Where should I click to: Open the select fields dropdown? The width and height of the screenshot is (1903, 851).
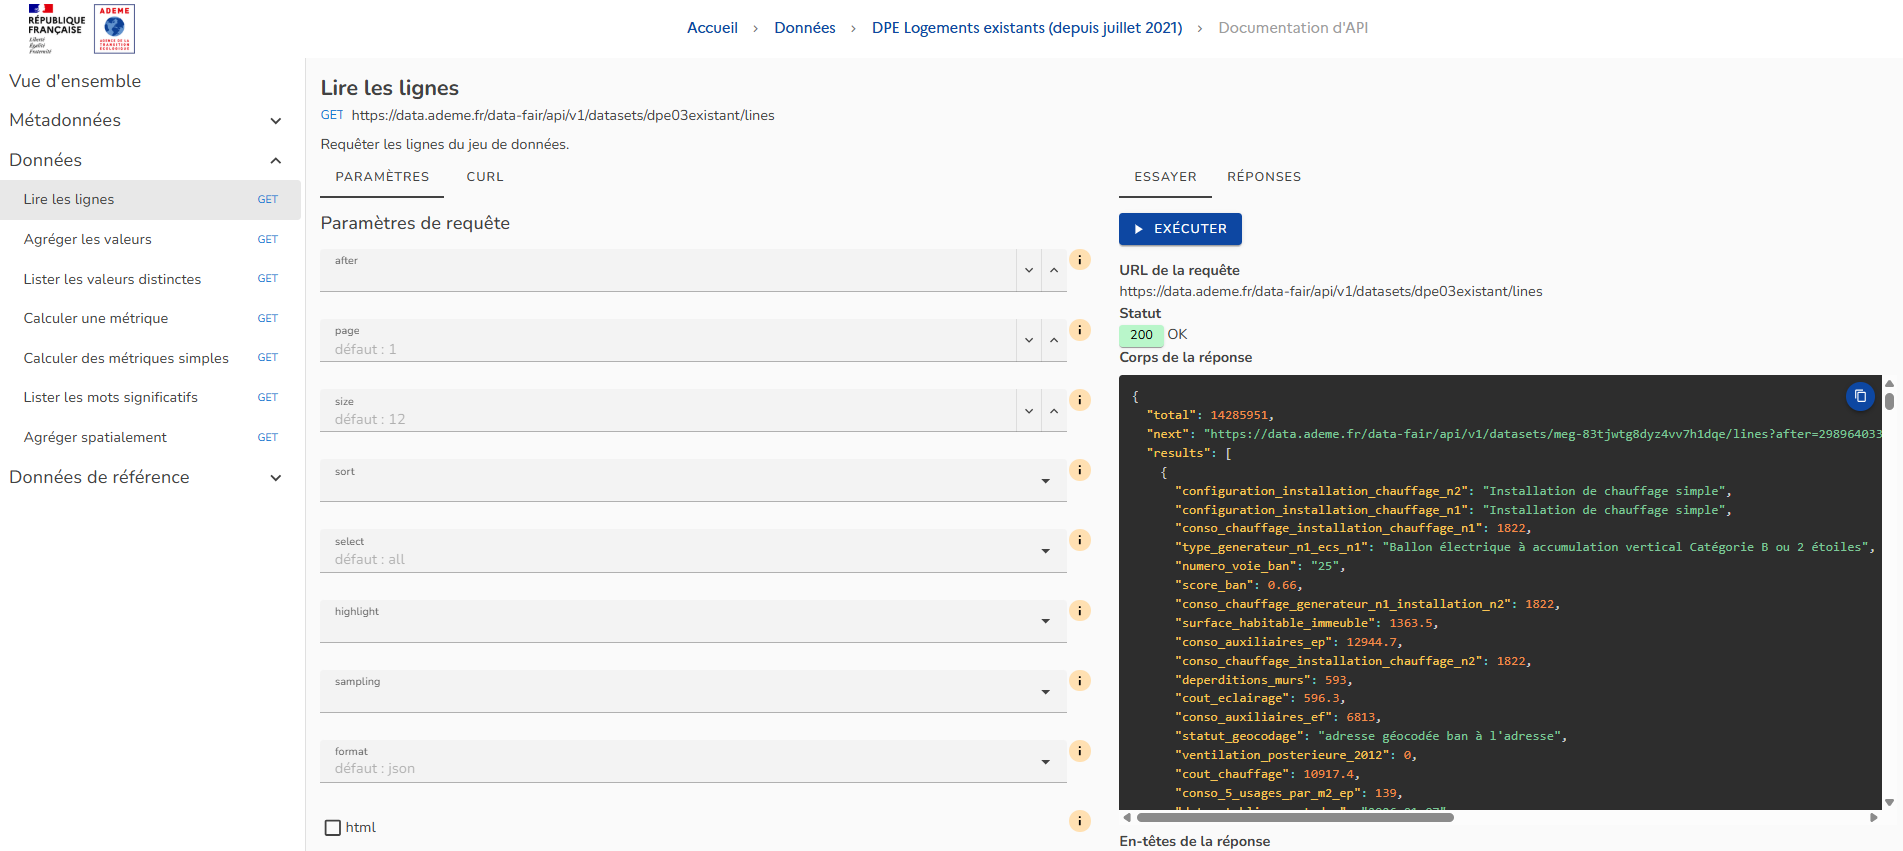point(1045,551)
